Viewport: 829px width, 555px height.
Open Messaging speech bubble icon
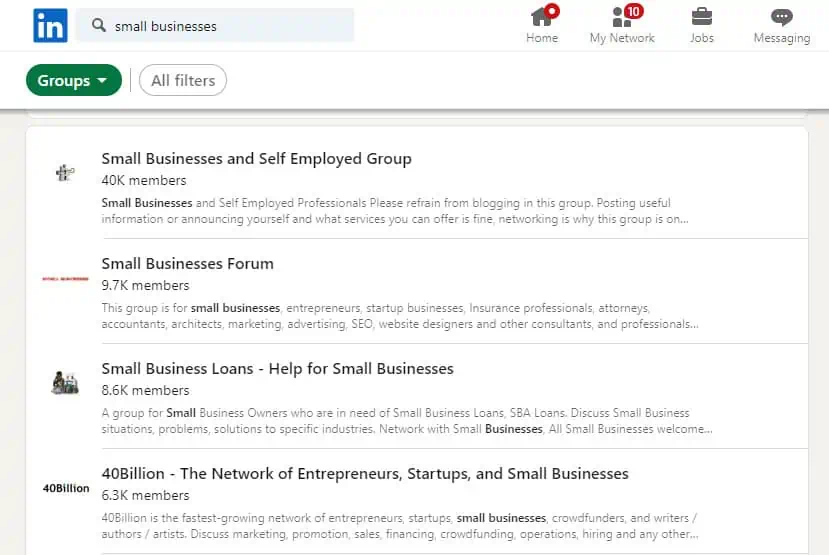pos(781,17)
